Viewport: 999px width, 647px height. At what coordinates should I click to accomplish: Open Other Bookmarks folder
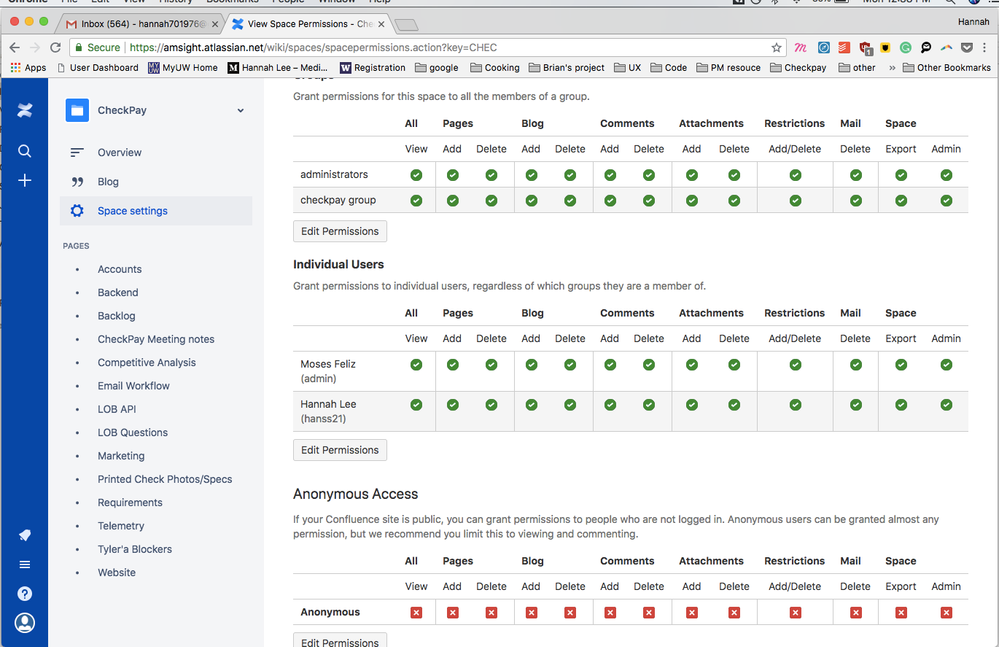[947, 68]
